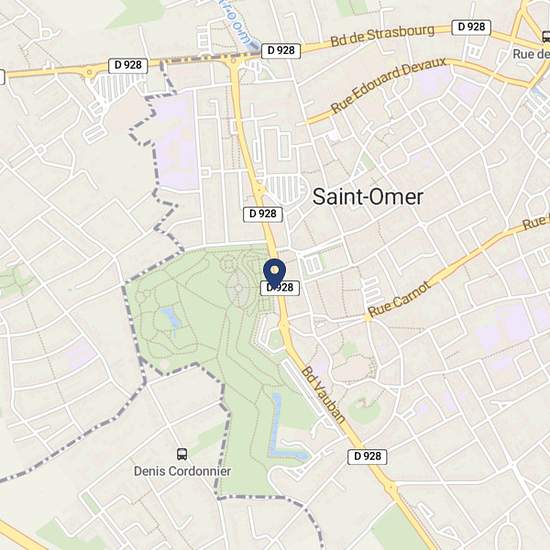Click the Denis Cordonnier stop name text

coord(182,471)
